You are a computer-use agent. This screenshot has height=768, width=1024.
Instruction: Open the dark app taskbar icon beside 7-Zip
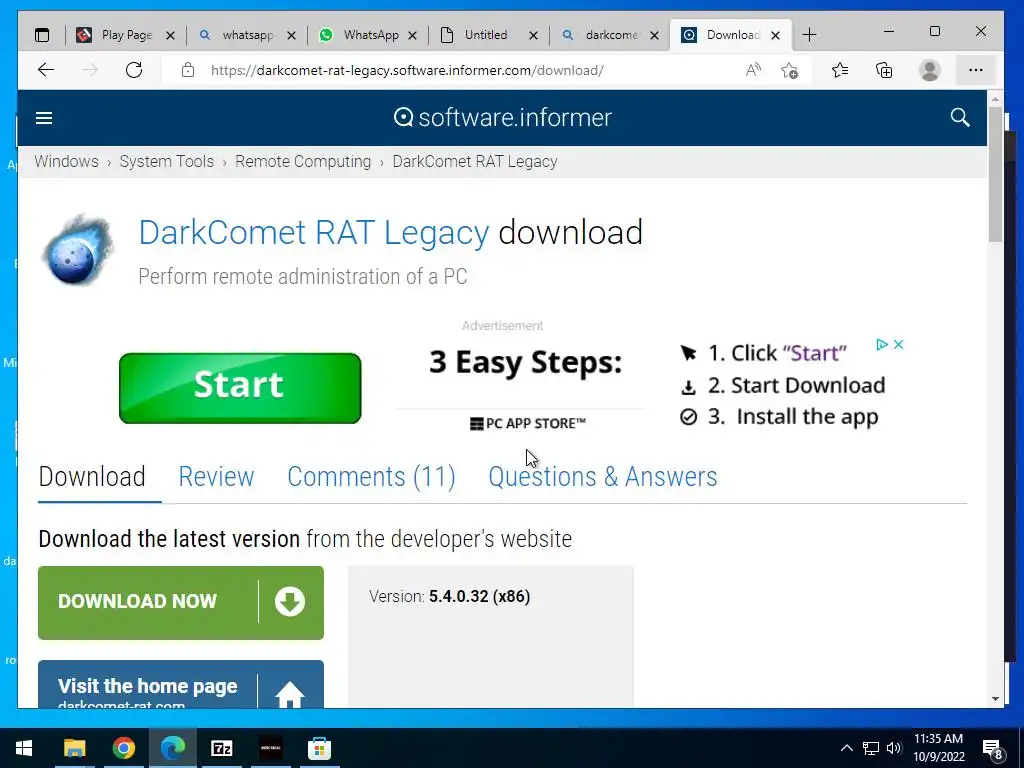point(270,748)
